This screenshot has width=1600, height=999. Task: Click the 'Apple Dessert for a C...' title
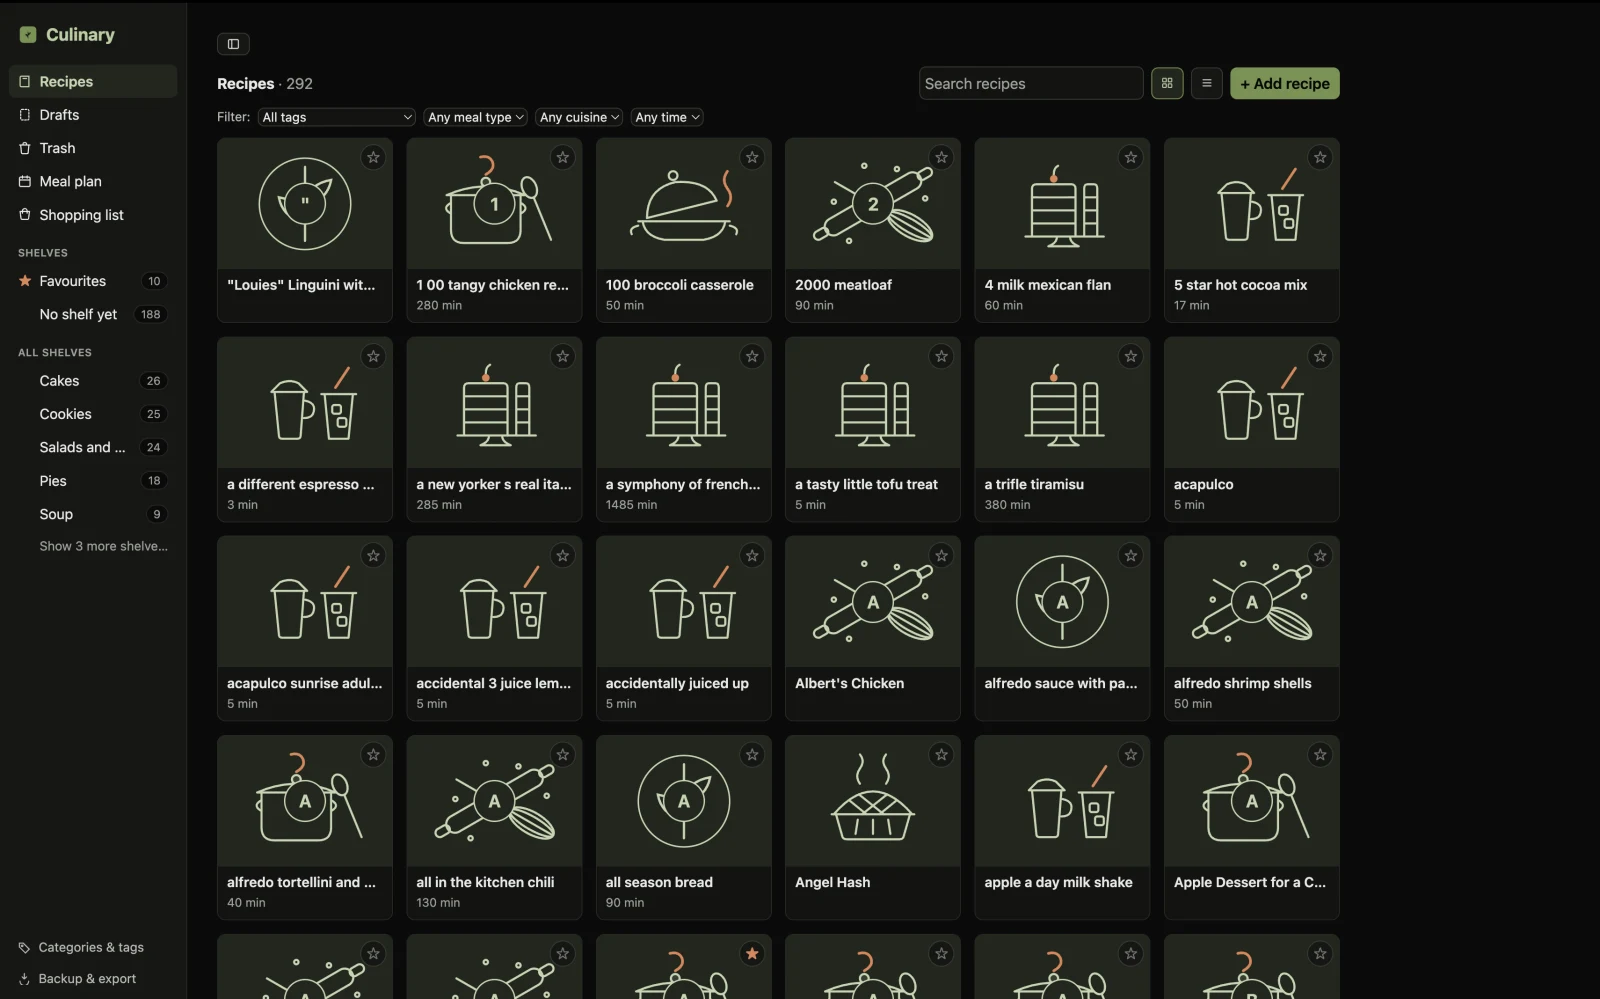(1250, 882)
